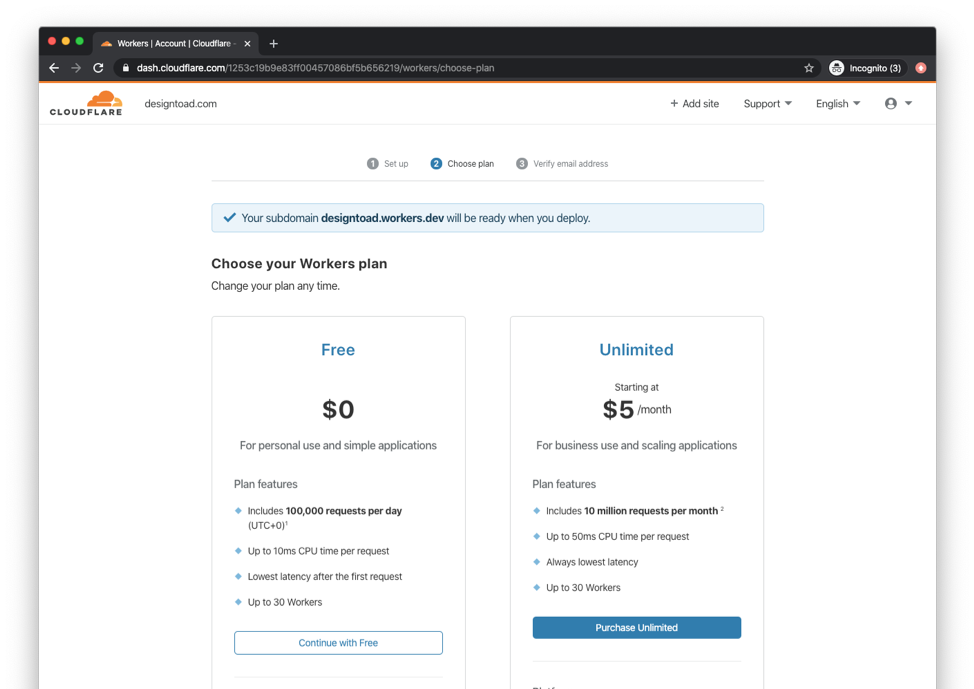Go to Set up step
The width and height of the screenshot is (974, 689).
pos(388,164)
